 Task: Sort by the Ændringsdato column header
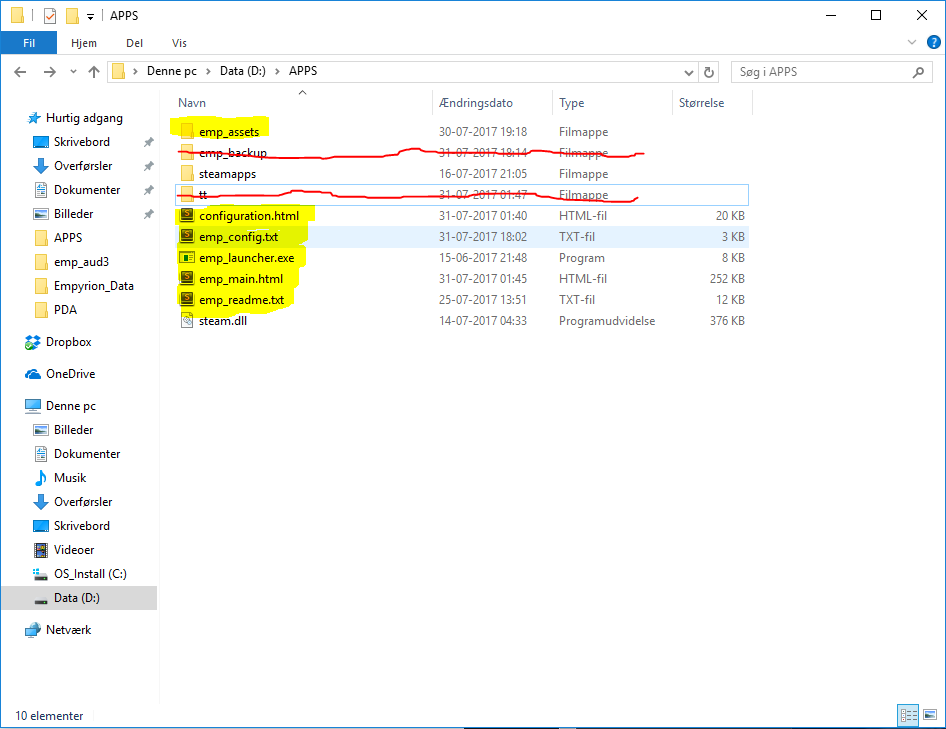tap(476, 103)
